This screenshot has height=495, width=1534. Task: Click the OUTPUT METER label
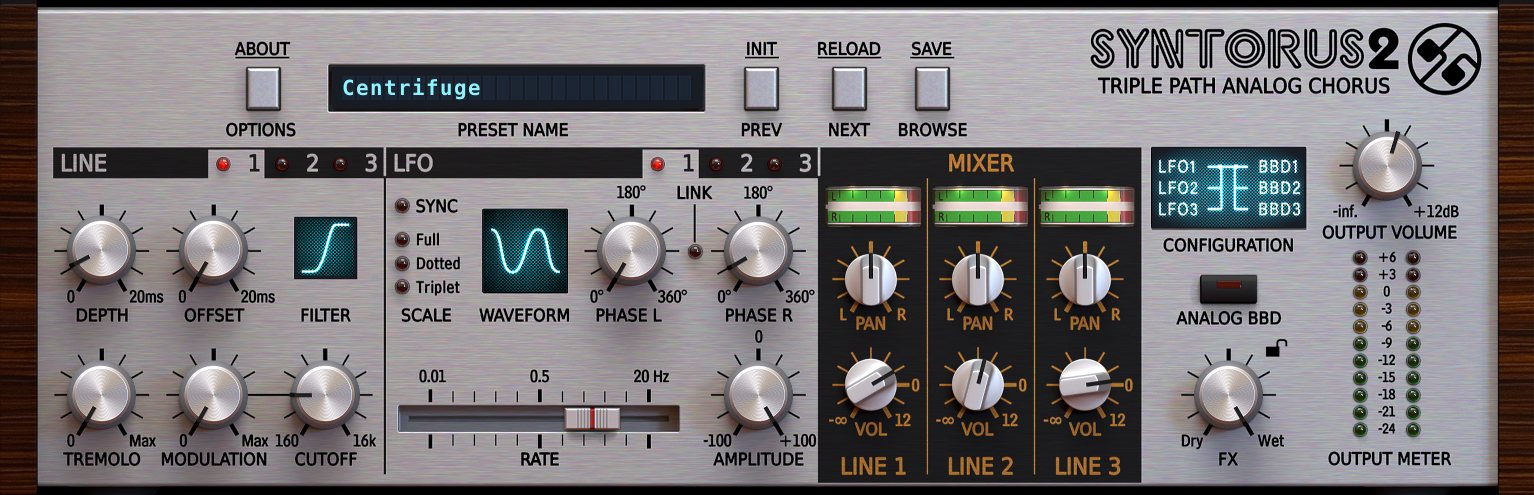(x=1389, y=459)
